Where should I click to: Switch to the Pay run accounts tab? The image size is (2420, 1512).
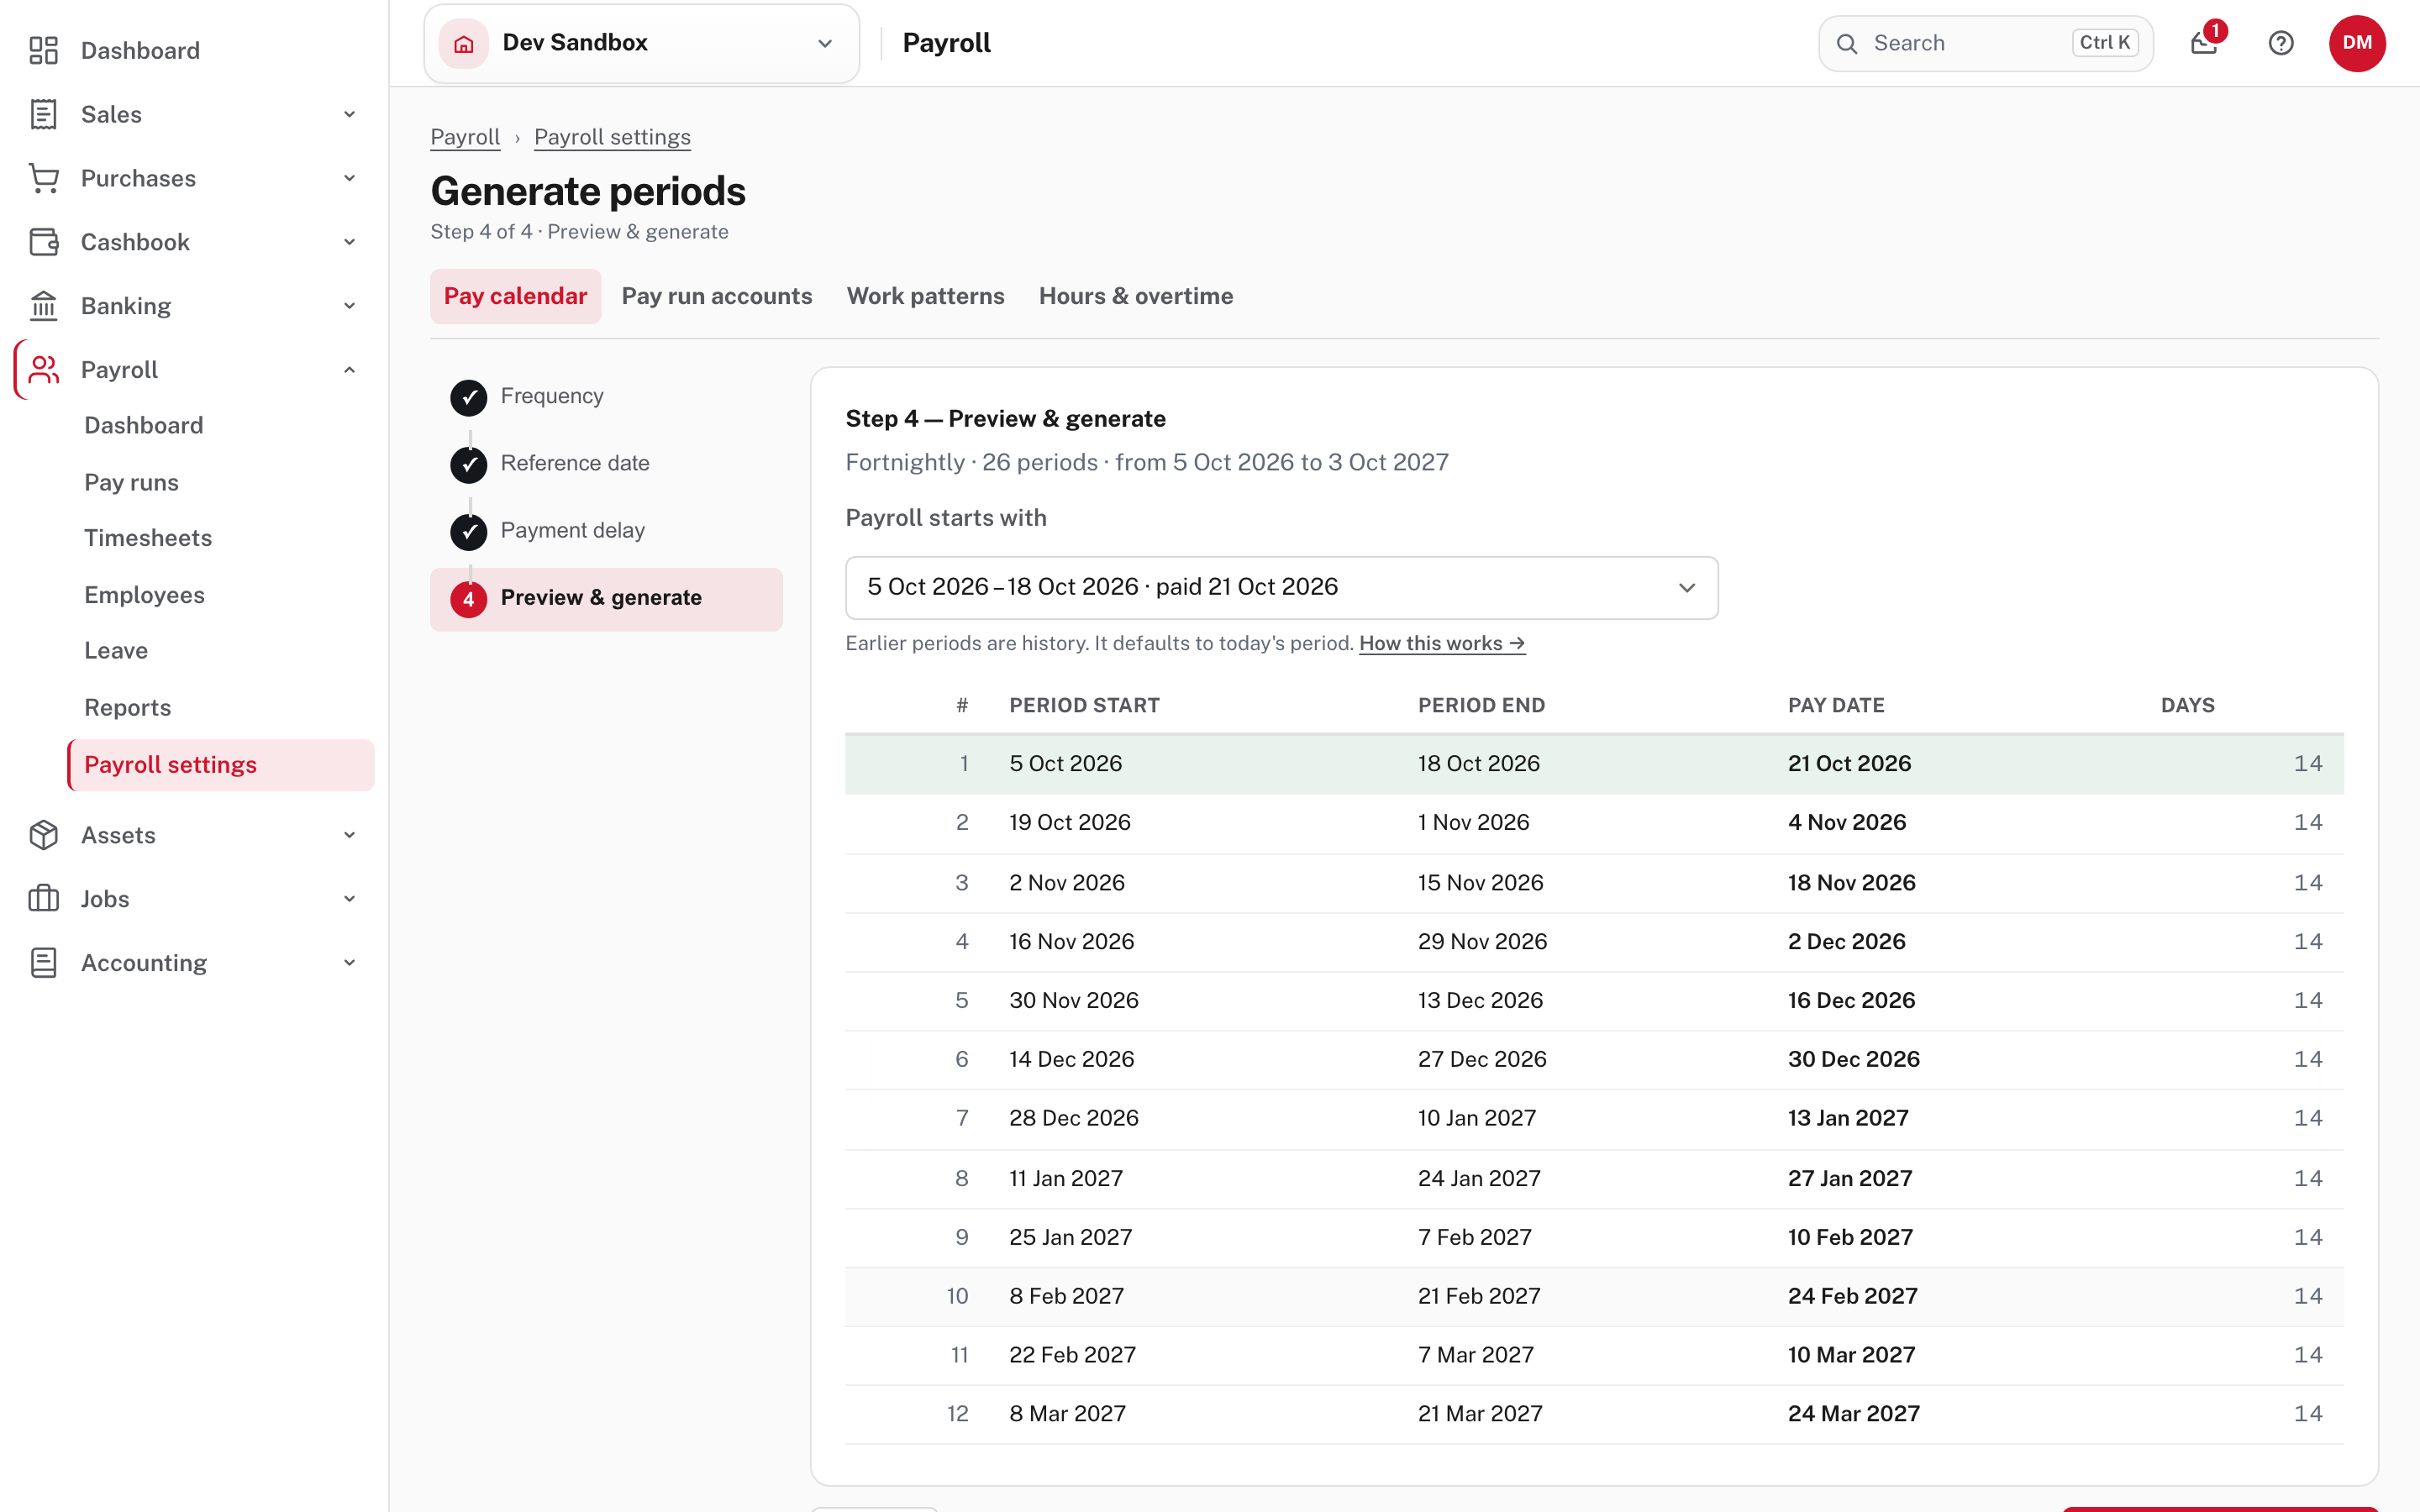[717, 296]
